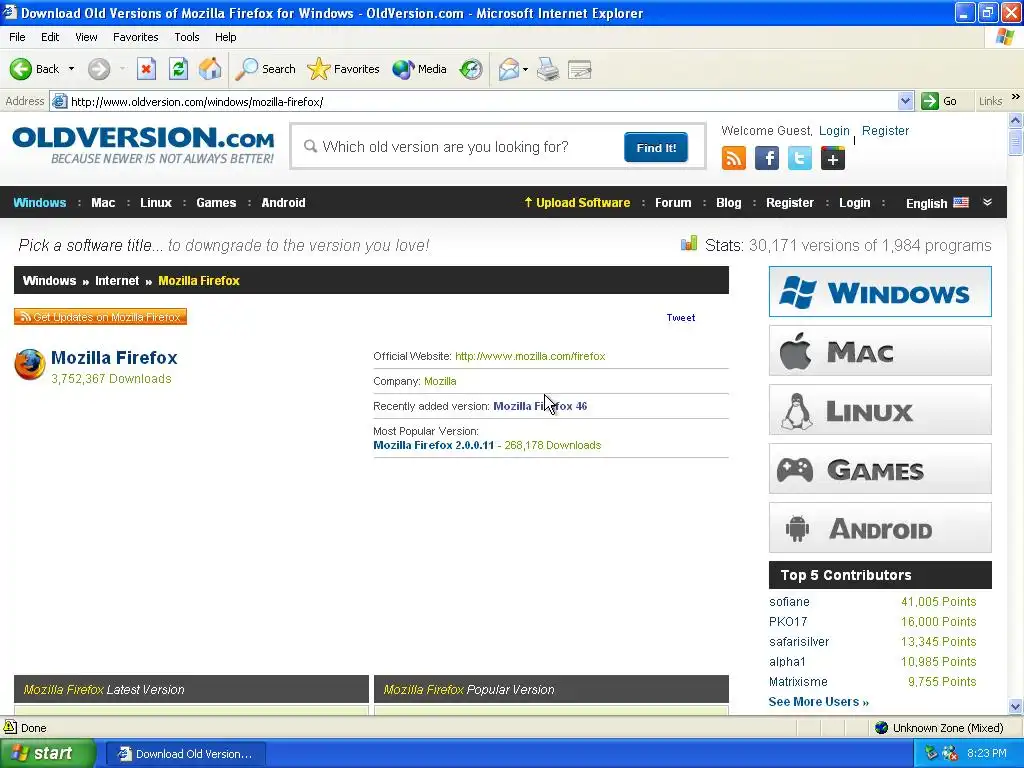The width and height of the screenshot is (1024, 768).
Task: Open Mozilla Firefox 2.0.0.11 popular version
Action: 434,445
